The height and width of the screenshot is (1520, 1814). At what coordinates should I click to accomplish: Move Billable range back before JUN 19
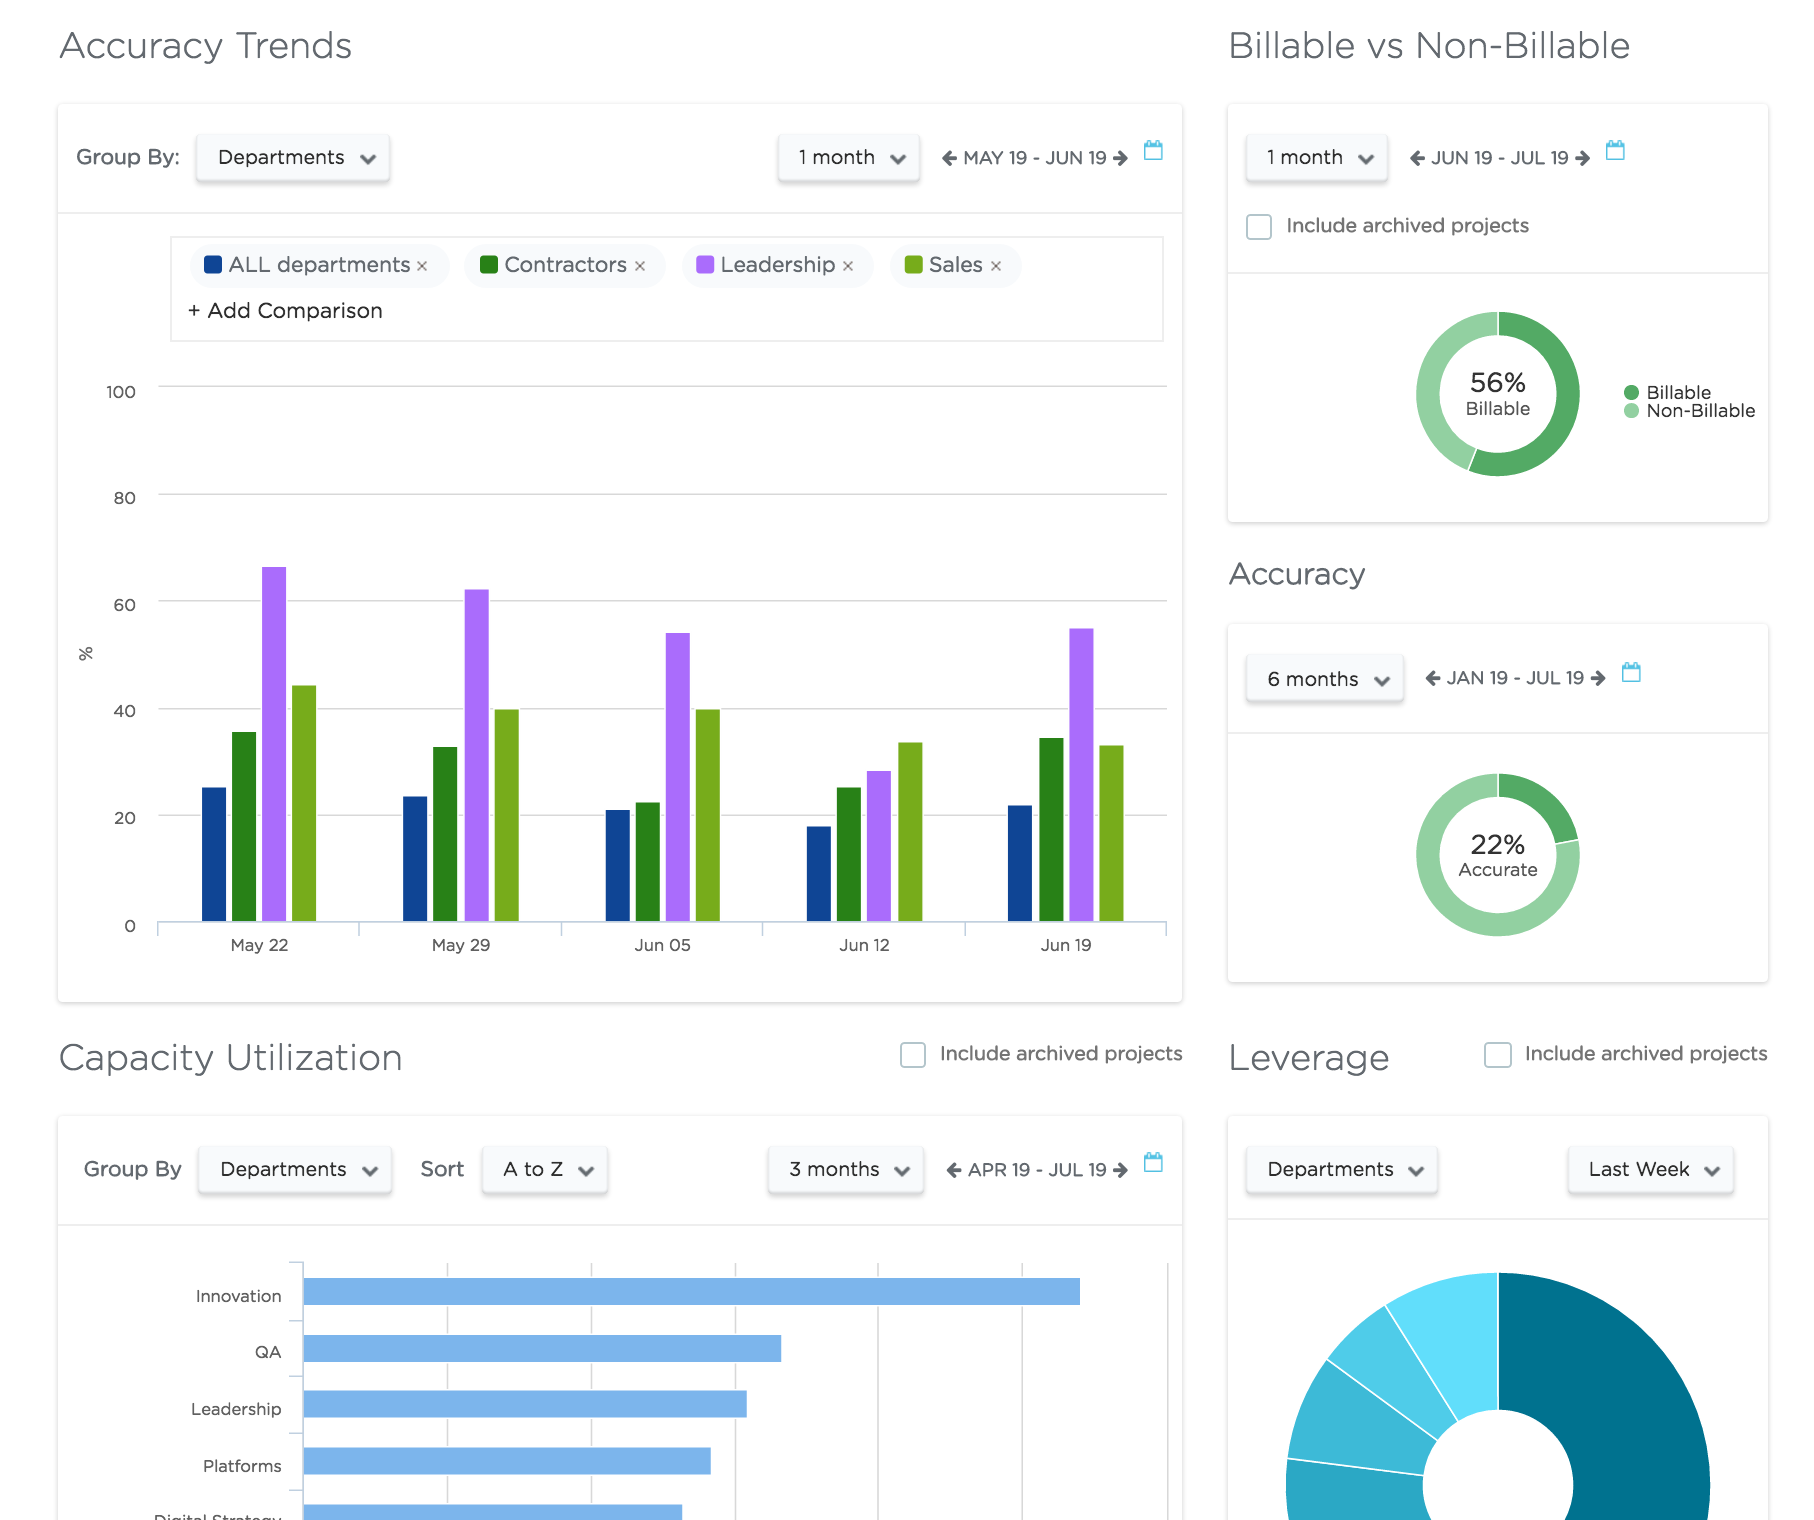tap(1417, 158)
